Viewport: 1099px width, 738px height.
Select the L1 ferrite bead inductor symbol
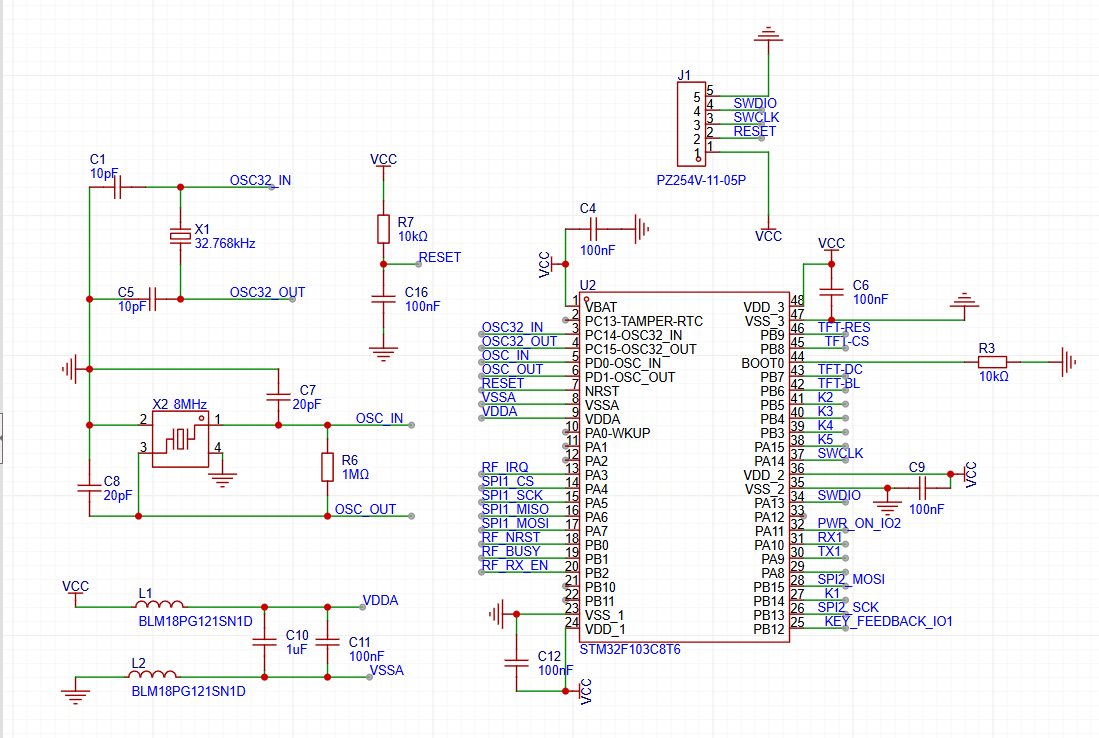pos(160,605)
